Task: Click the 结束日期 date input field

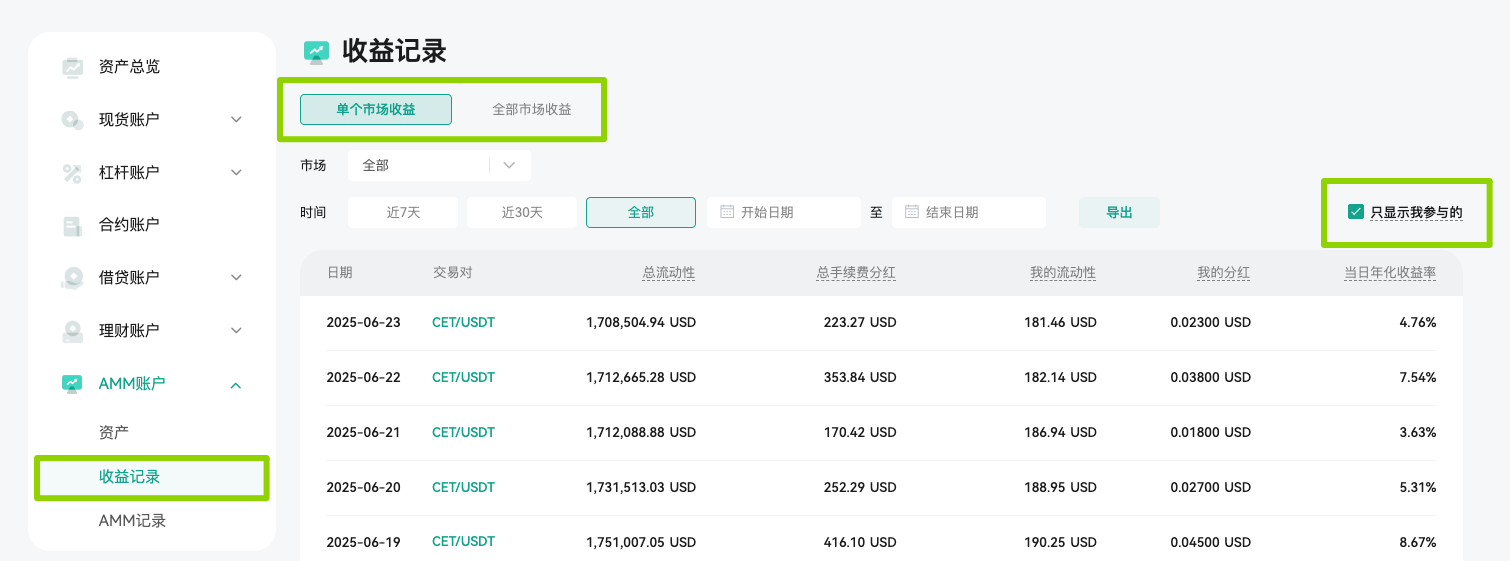Action: [x=969, y=212]
